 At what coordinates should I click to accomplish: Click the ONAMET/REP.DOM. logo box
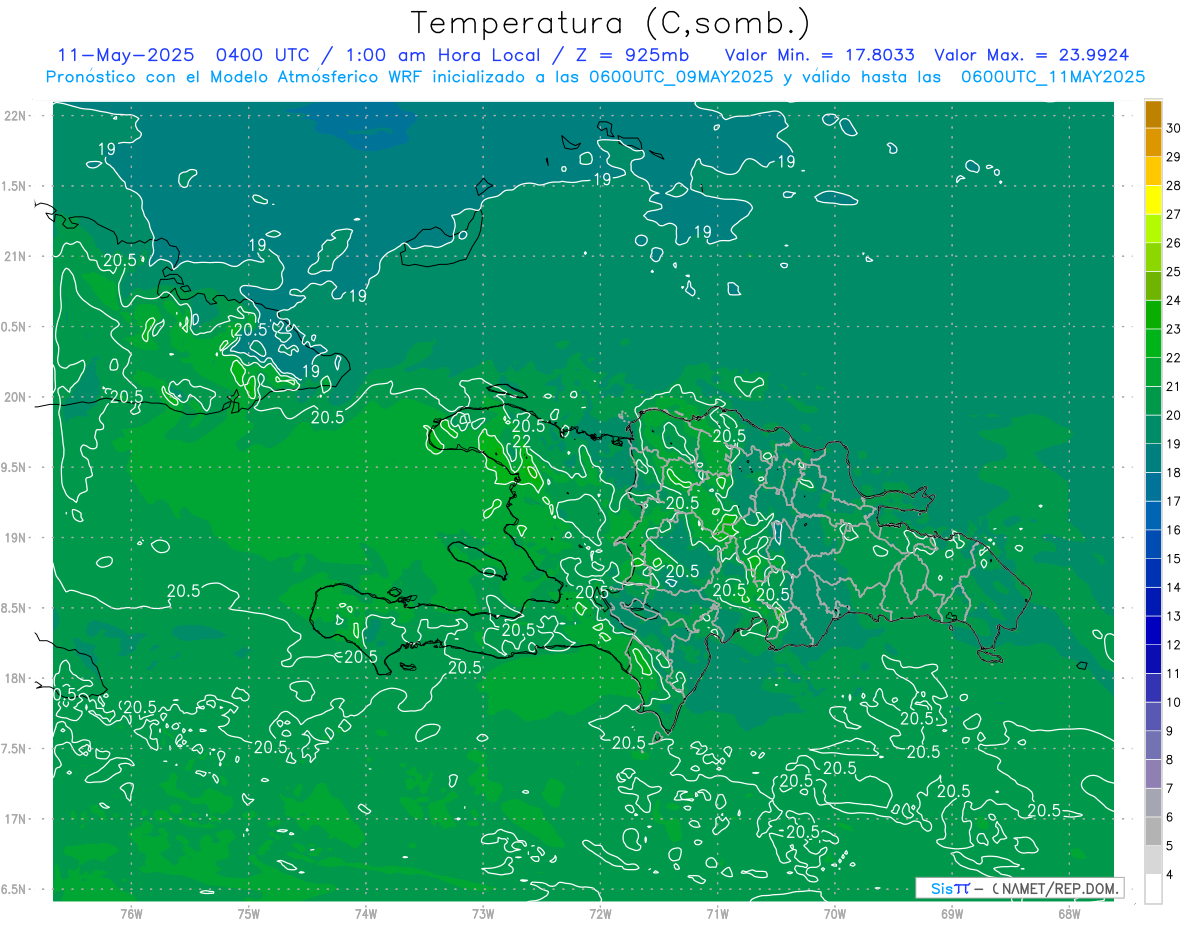pyautogui.click(x=1019, y=888)
